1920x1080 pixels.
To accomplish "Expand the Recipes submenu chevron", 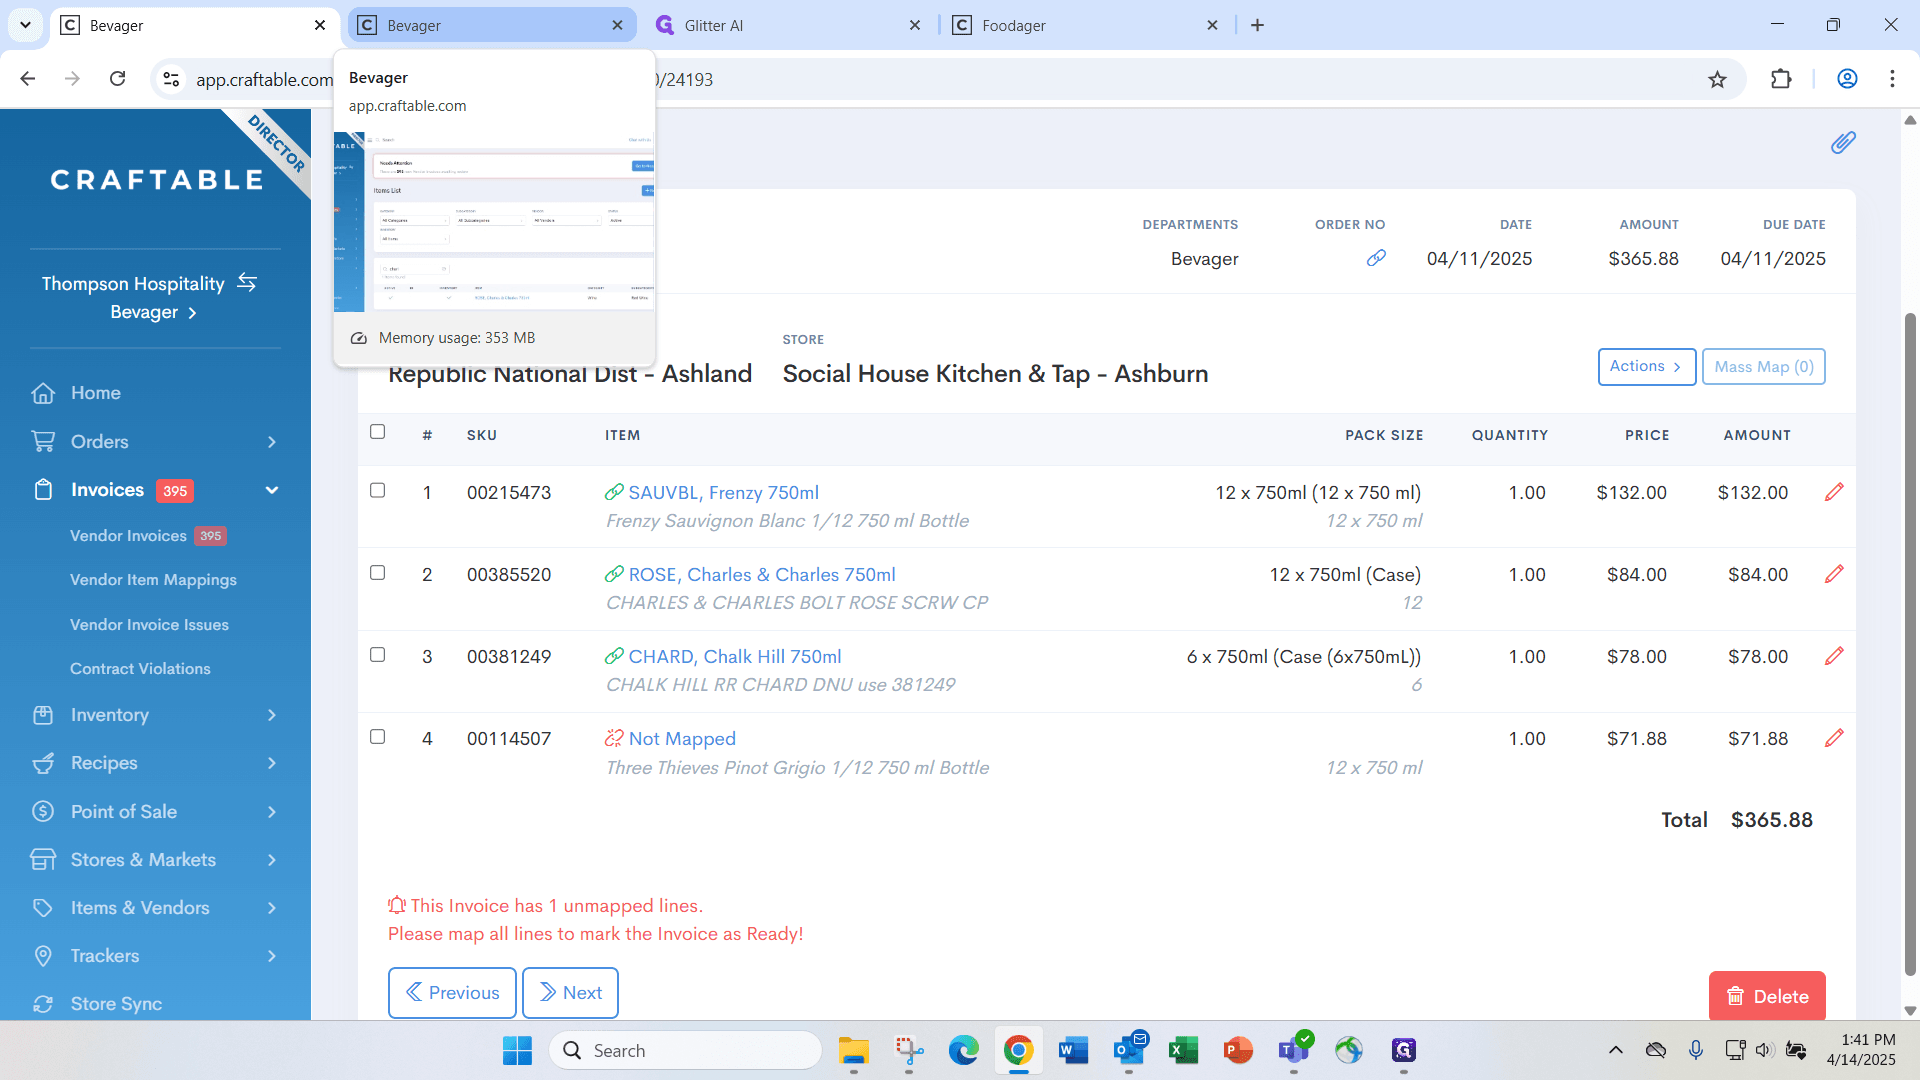I will [271, 763].
